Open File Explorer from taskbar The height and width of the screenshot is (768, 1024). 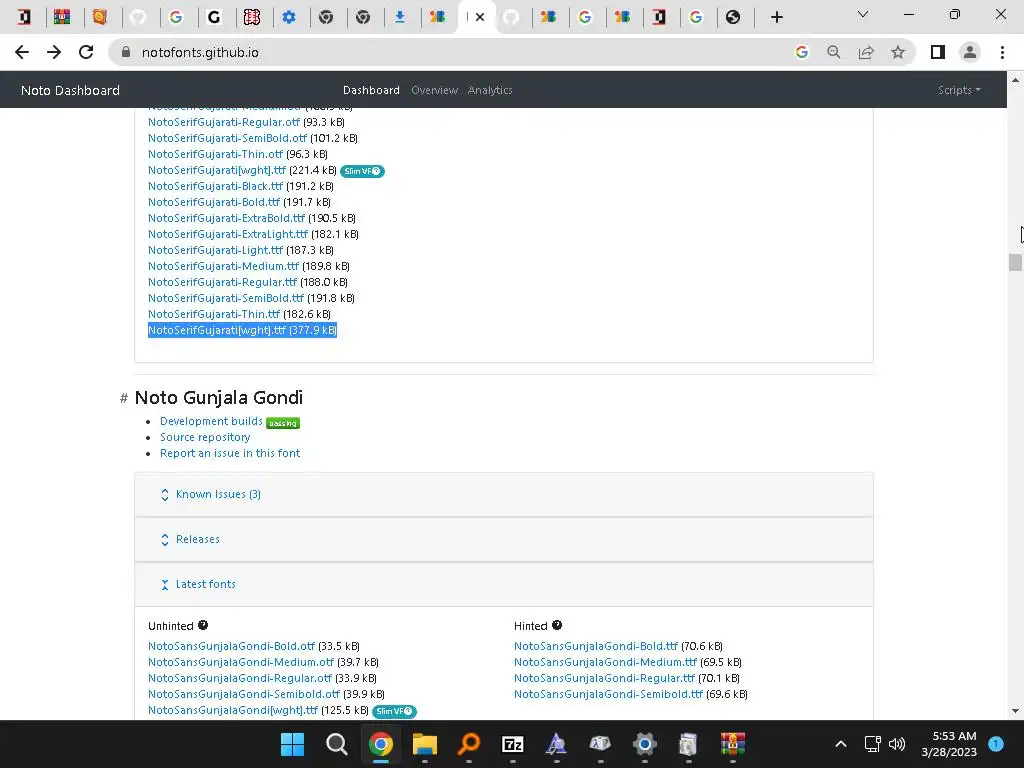(424, 744)
